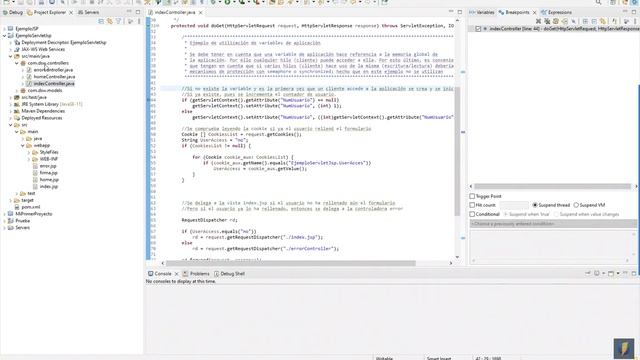
Task: Collapse All icon in Project Explorer
Action: coord(101,21)
